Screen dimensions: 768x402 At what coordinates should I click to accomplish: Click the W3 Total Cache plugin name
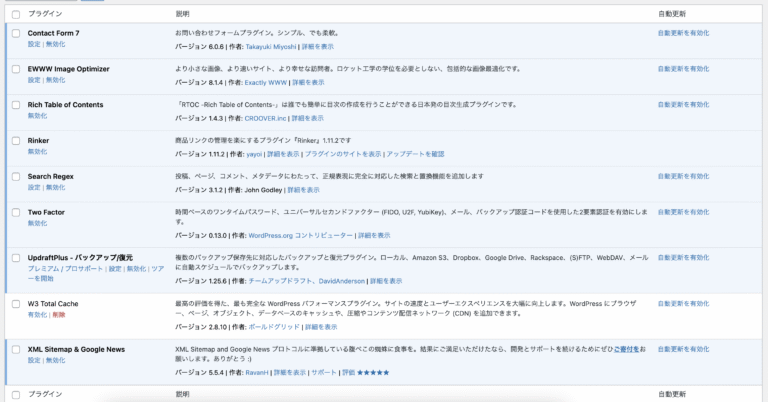pyautogui.click(x=53, y=304)
